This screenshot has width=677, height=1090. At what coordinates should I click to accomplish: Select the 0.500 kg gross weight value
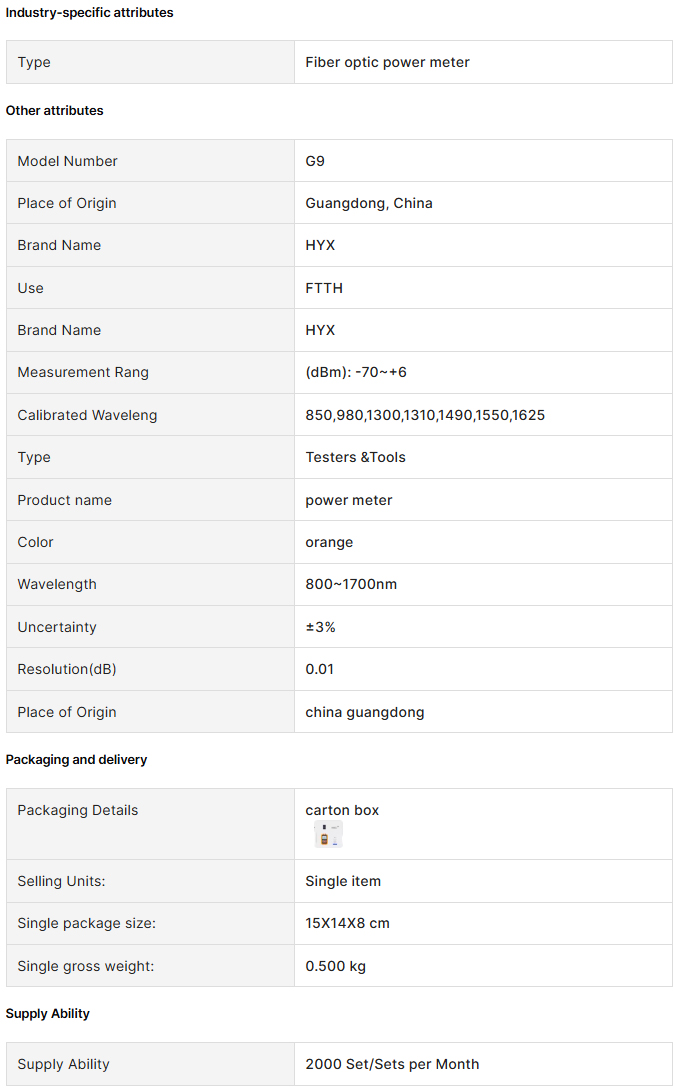coord(336,966)
